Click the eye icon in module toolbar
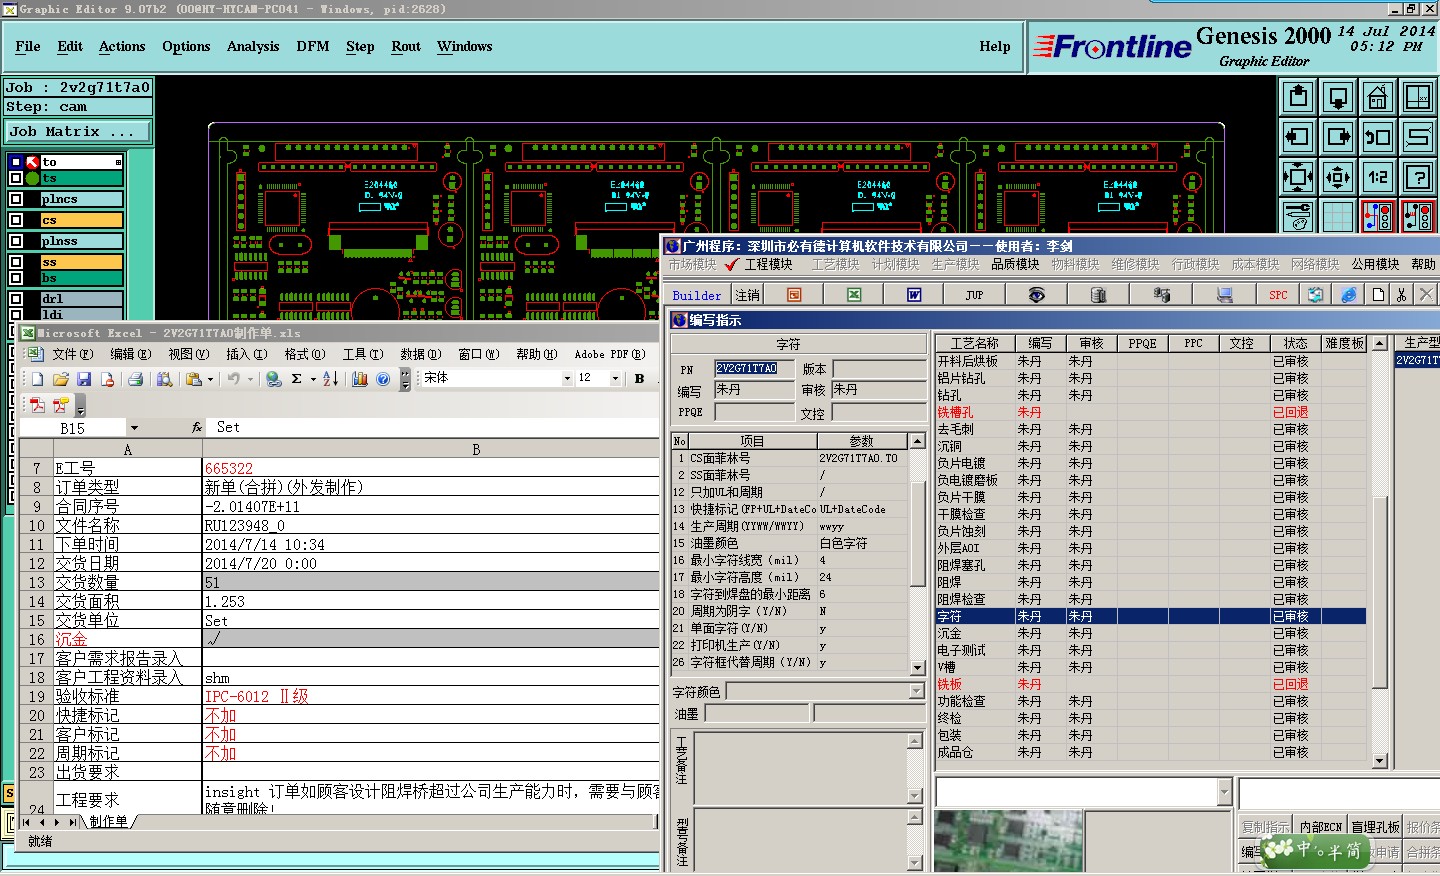Screen dimensions: 1440x876 coord(1037,295)
